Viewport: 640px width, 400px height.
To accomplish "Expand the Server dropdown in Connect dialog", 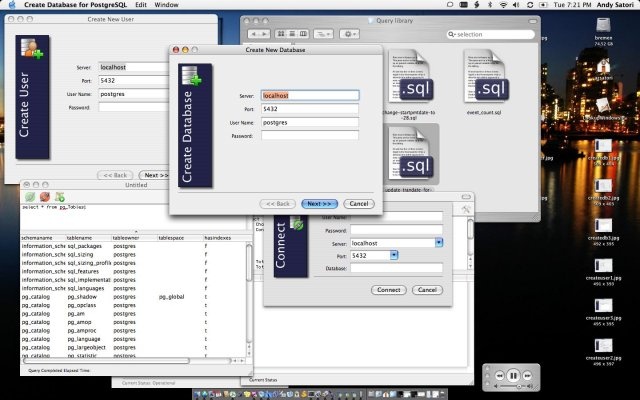I will 440,243.
